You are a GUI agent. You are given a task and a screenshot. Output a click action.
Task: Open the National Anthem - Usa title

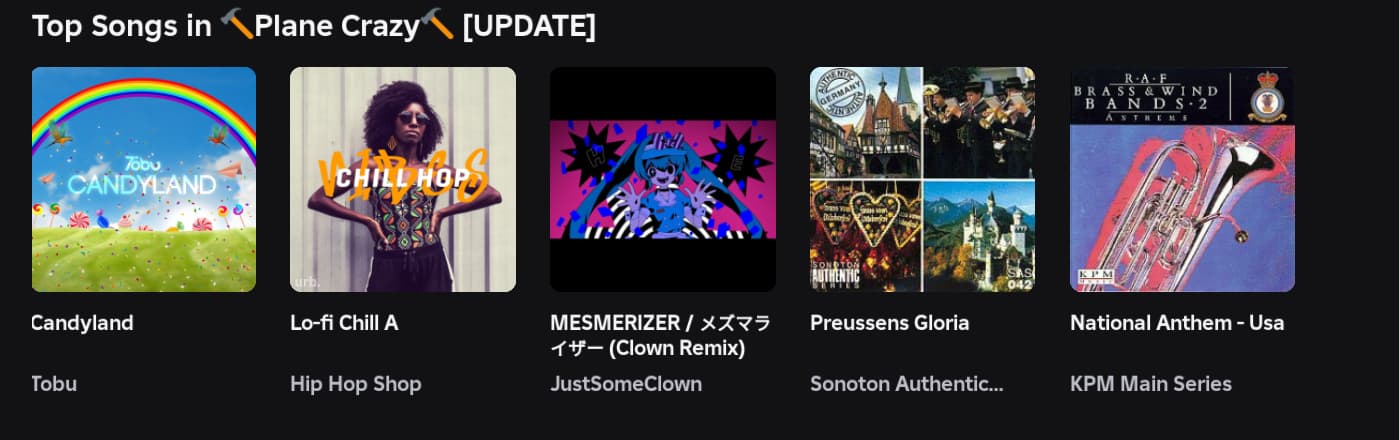click(x=1177, y=323)
